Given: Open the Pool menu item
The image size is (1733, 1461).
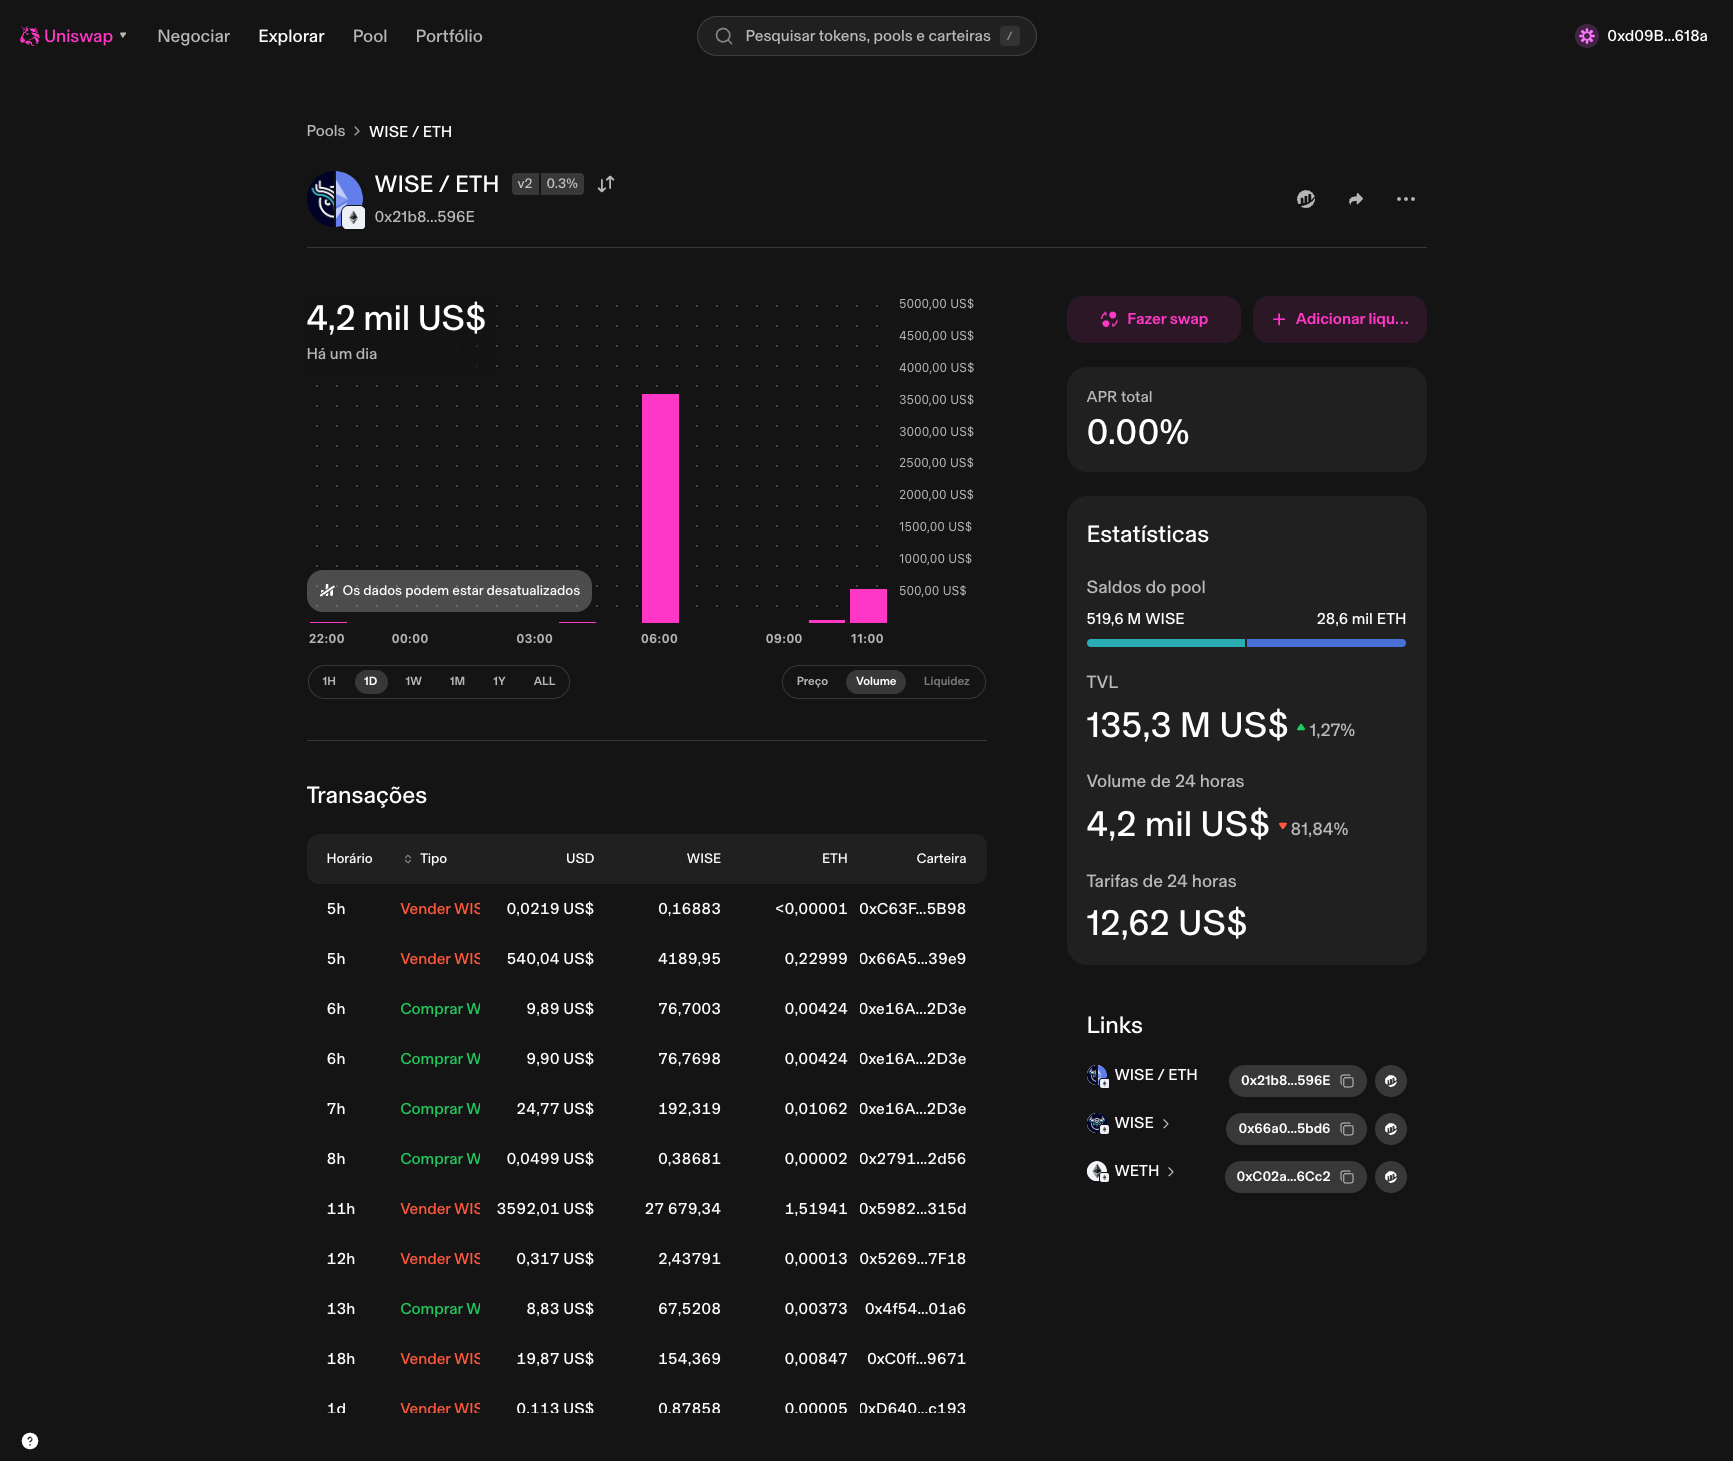Looking at the screenshot, I should point(370,36).
